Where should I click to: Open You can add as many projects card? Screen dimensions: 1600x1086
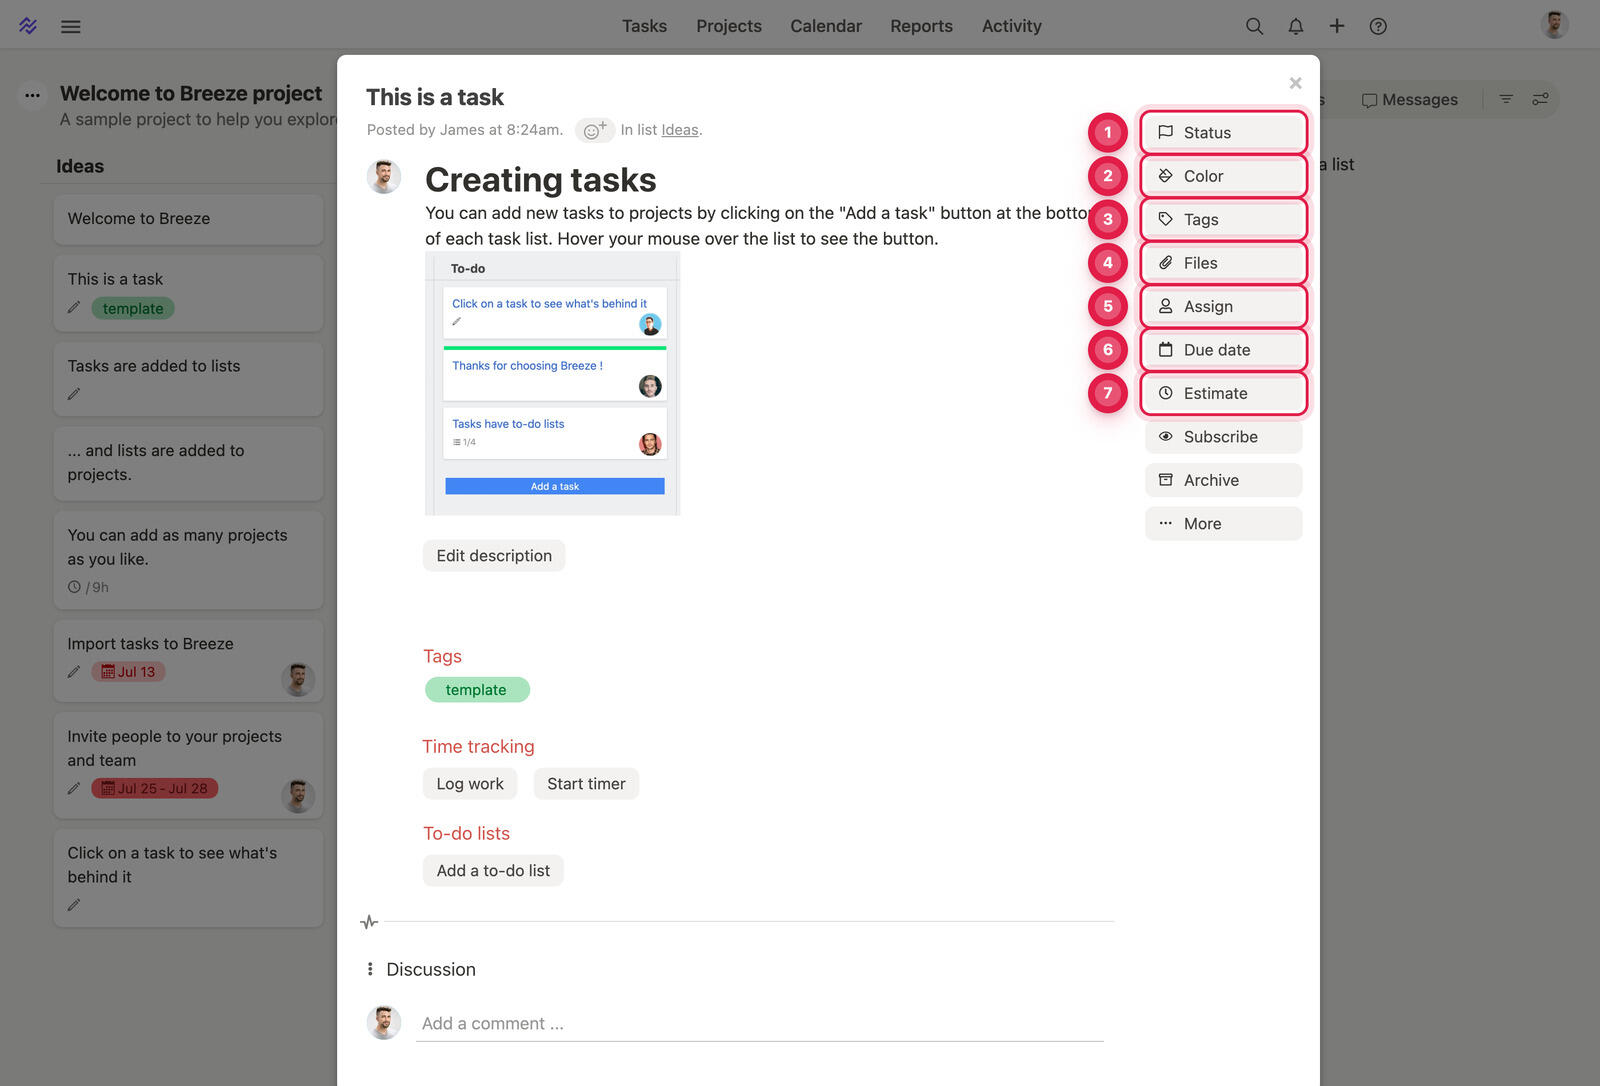[x=188, y=560]
